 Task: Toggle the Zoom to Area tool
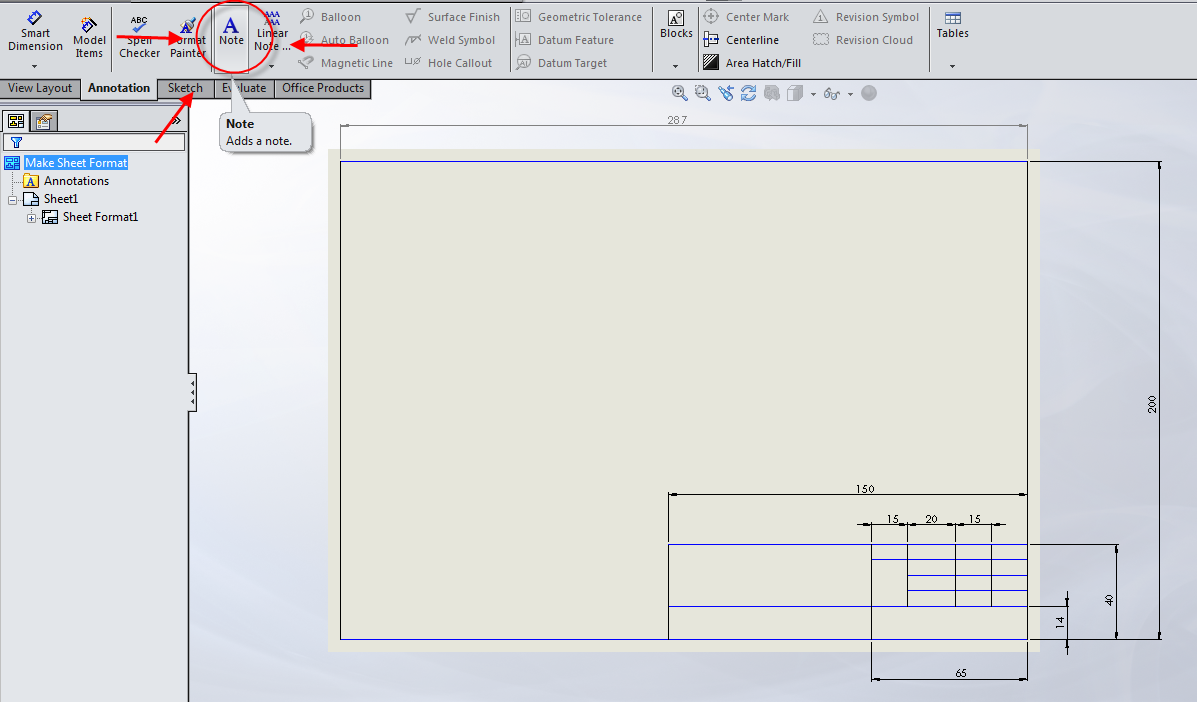702,92
